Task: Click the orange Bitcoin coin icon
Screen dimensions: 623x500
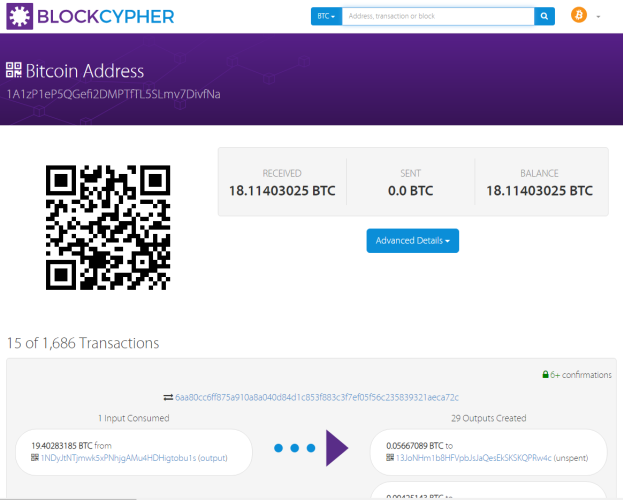Action: (579, 15)
